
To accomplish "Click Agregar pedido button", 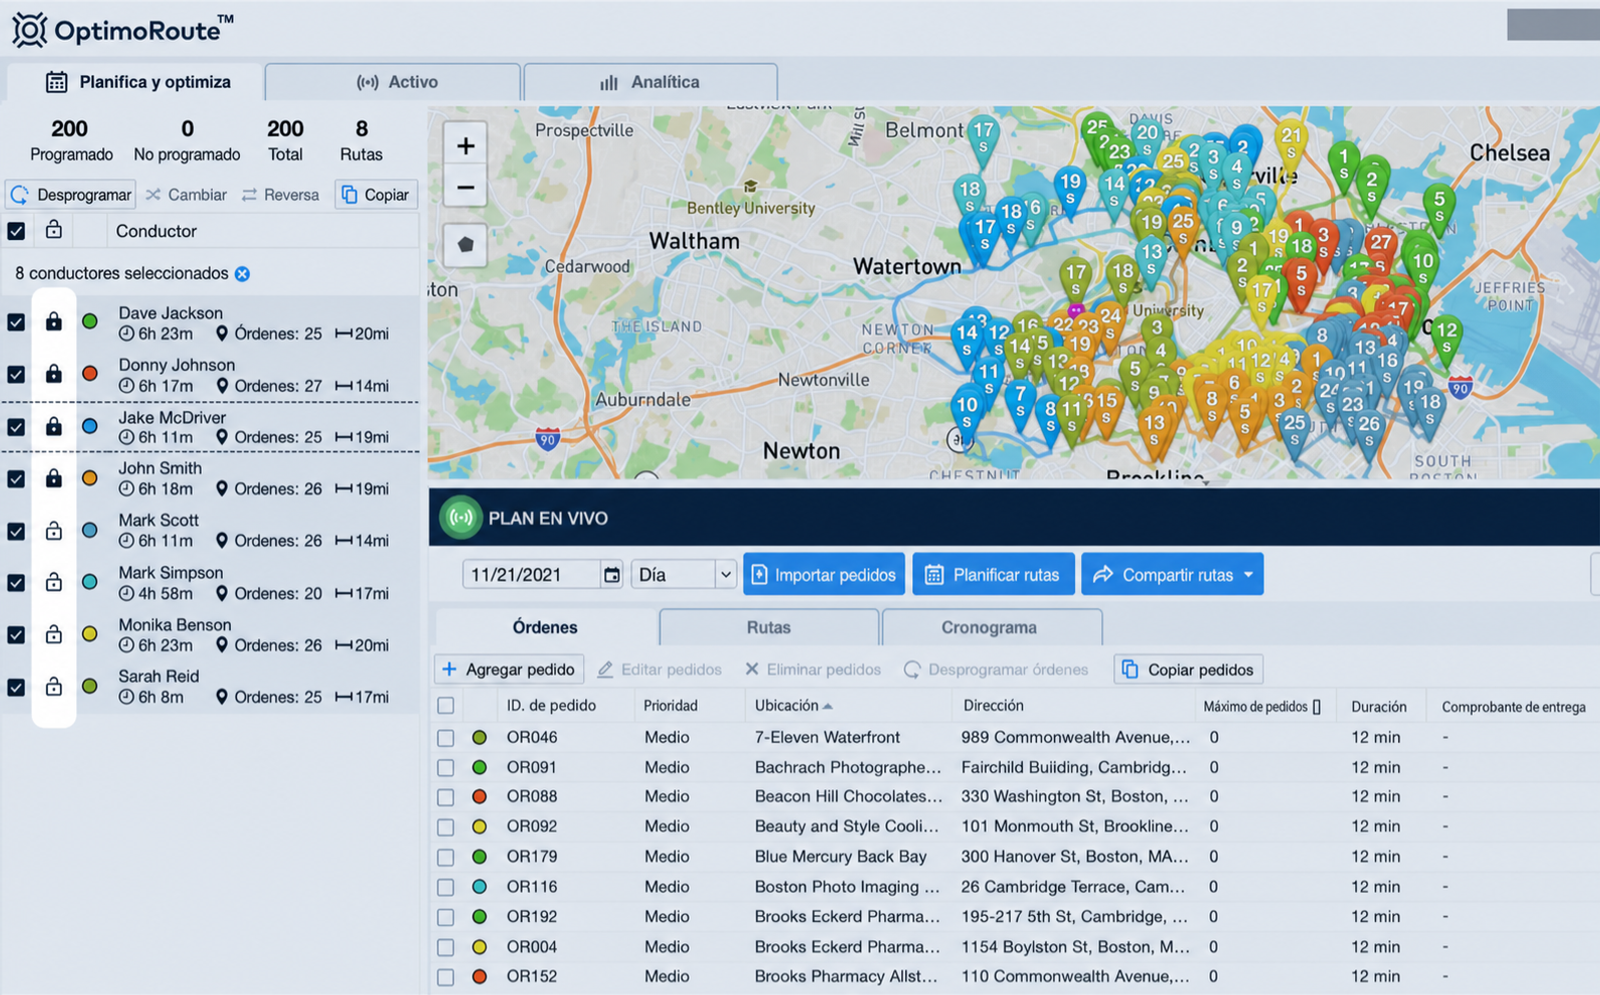I will pyautogui.click(x=509, y=669).
